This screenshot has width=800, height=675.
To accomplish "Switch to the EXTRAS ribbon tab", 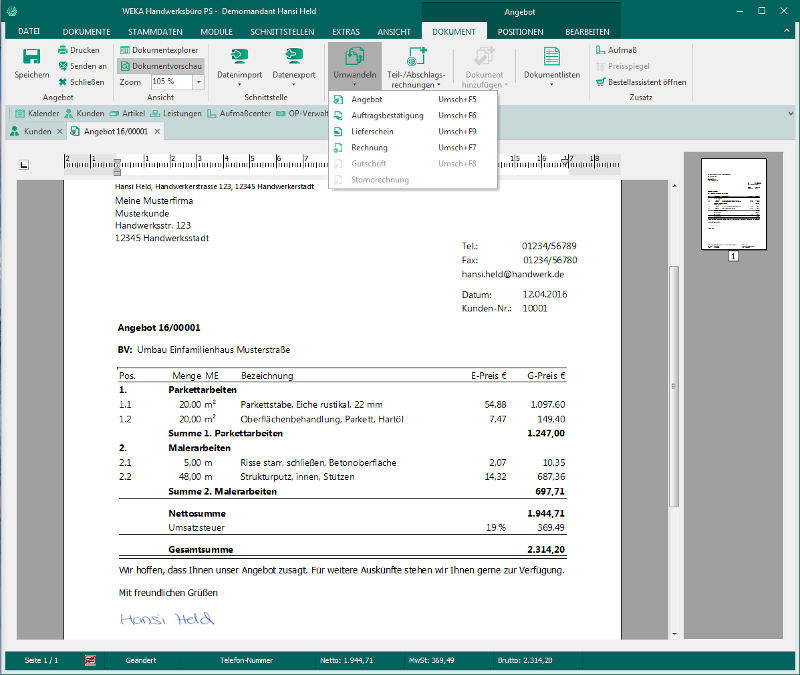I will pyautogui.click(x=346, y=32).
